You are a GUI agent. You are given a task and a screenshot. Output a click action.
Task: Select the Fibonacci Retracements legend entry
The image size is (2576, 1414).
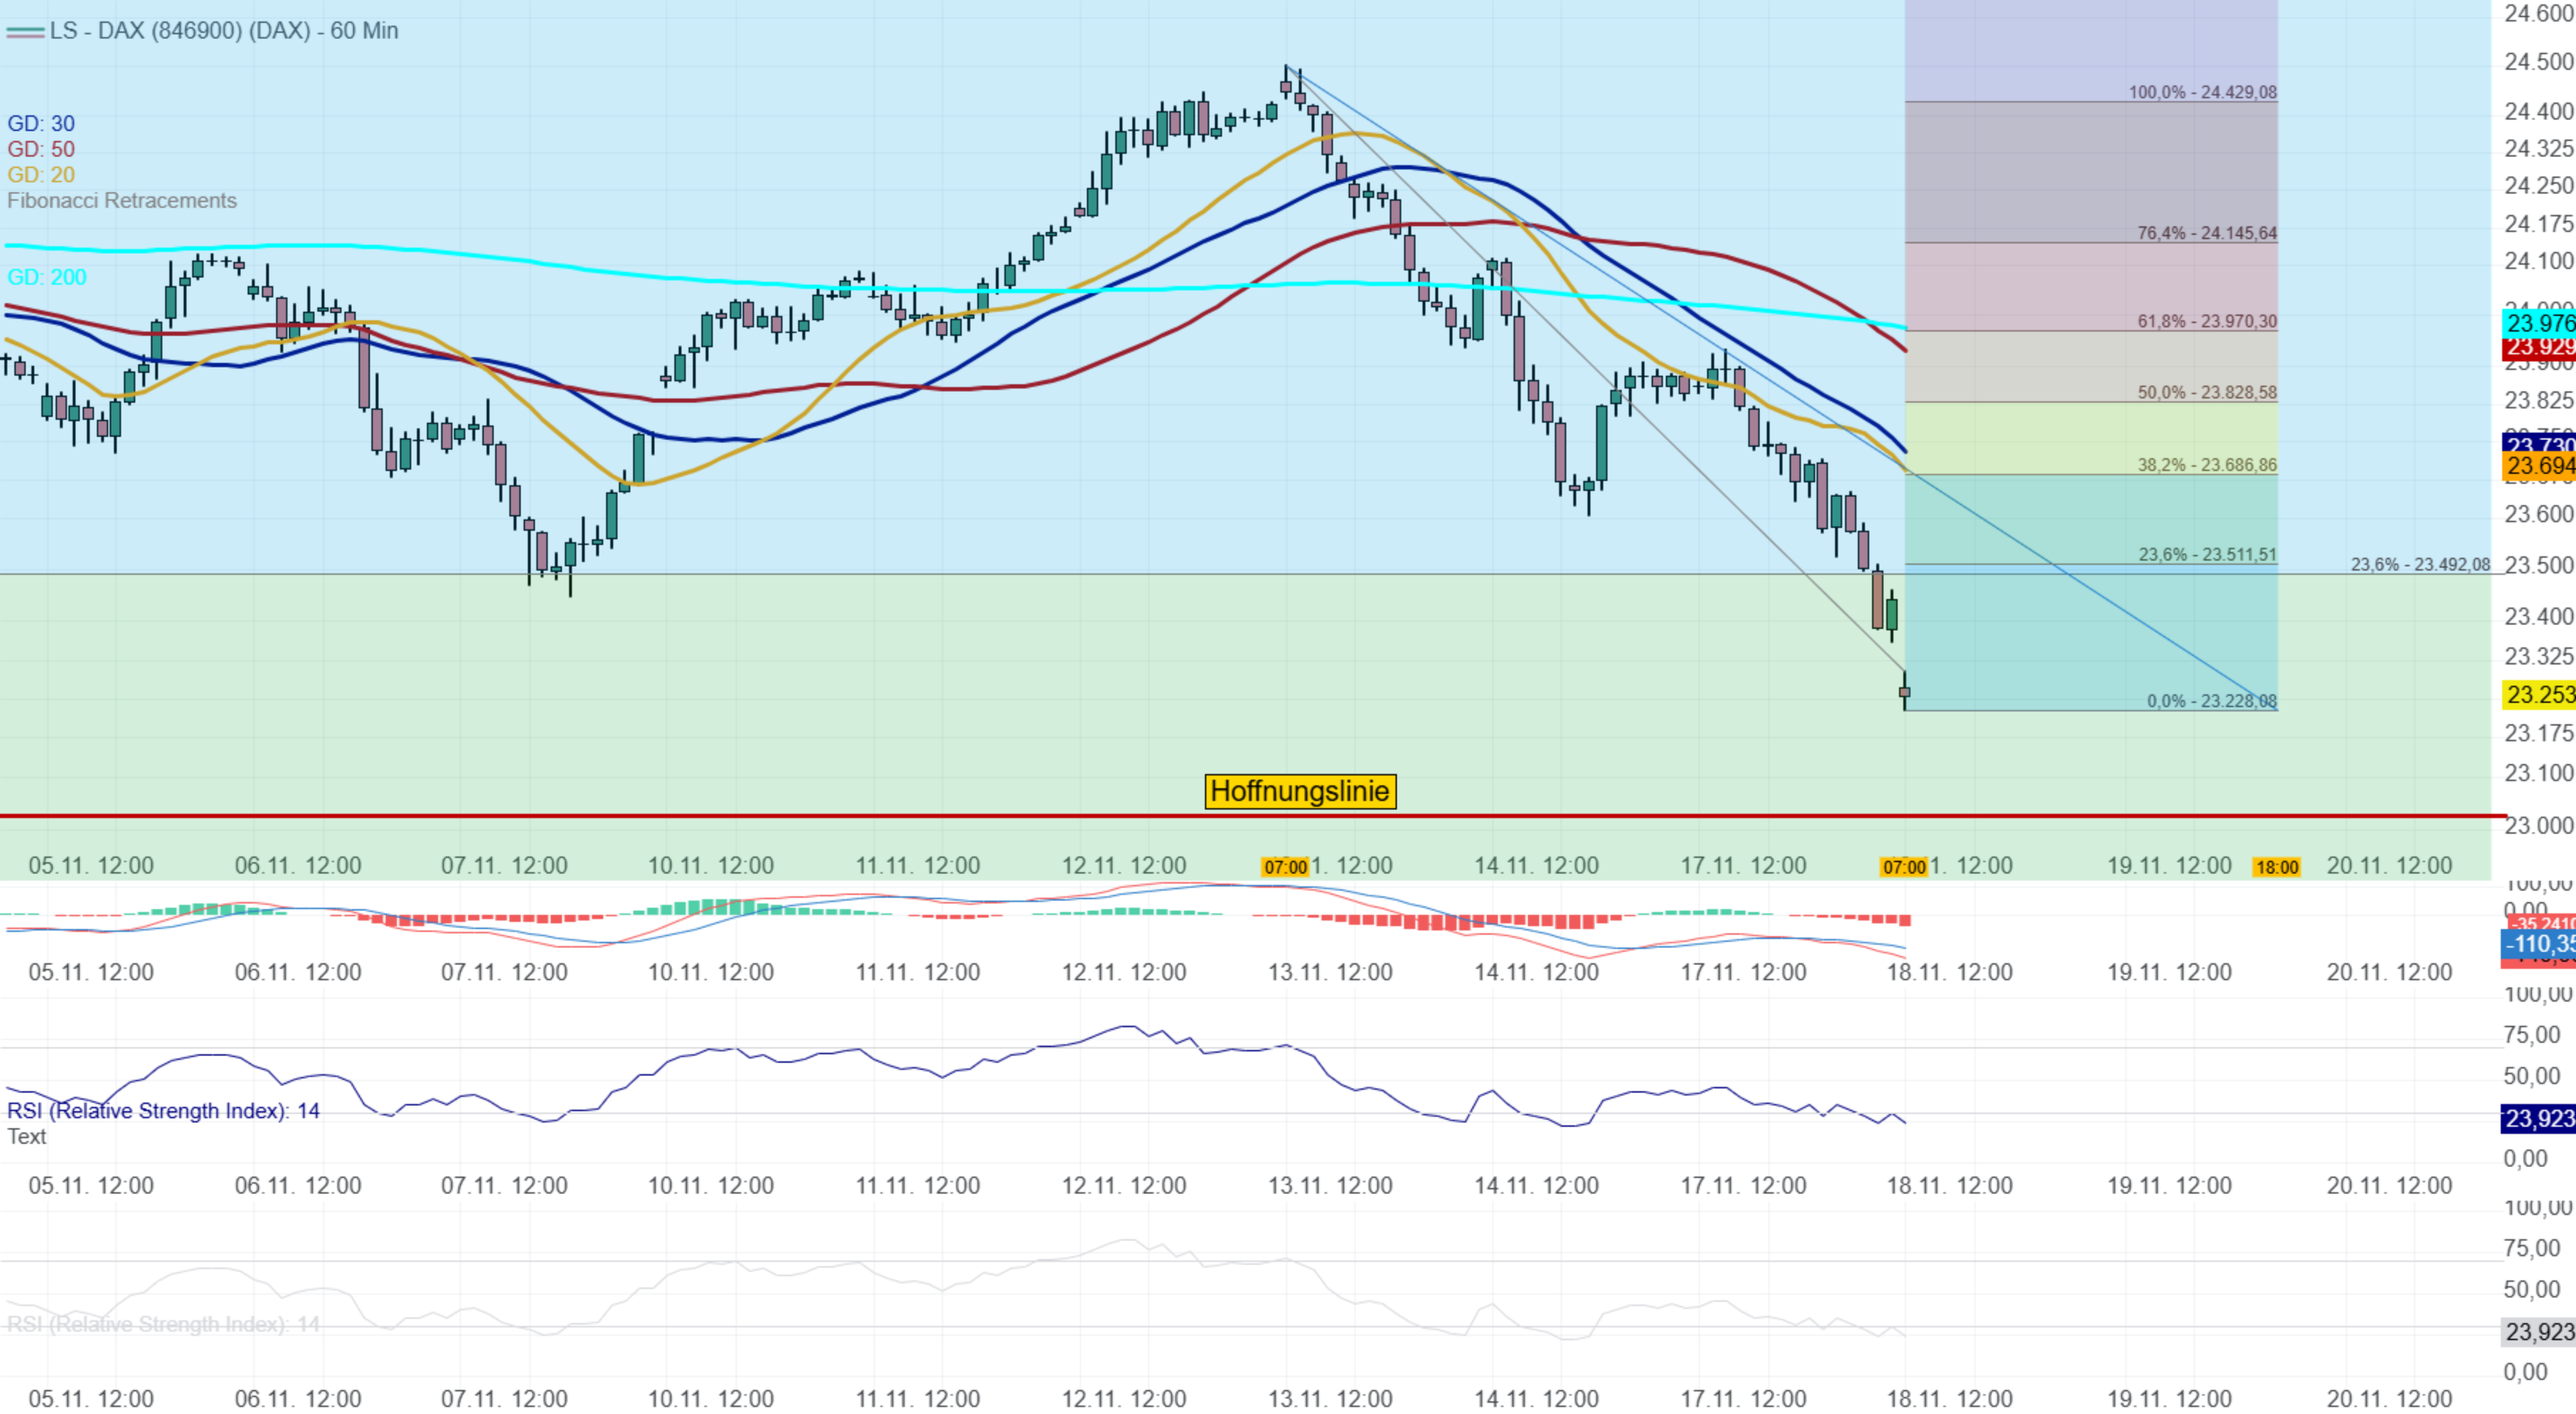(x=122, y=201)
